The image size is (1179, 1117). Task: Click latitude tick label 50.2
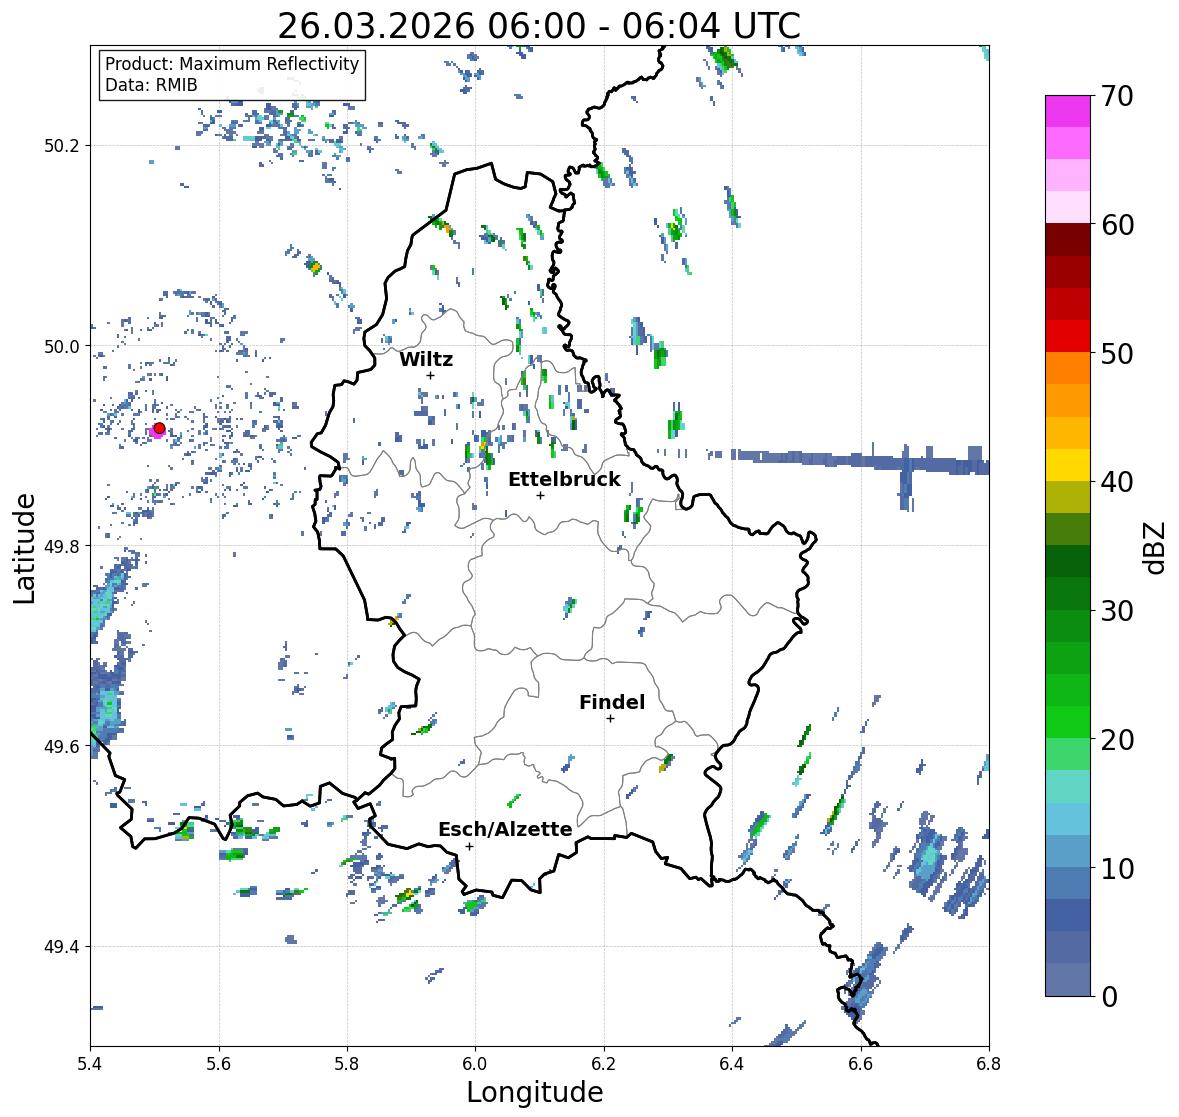(62, 146)
